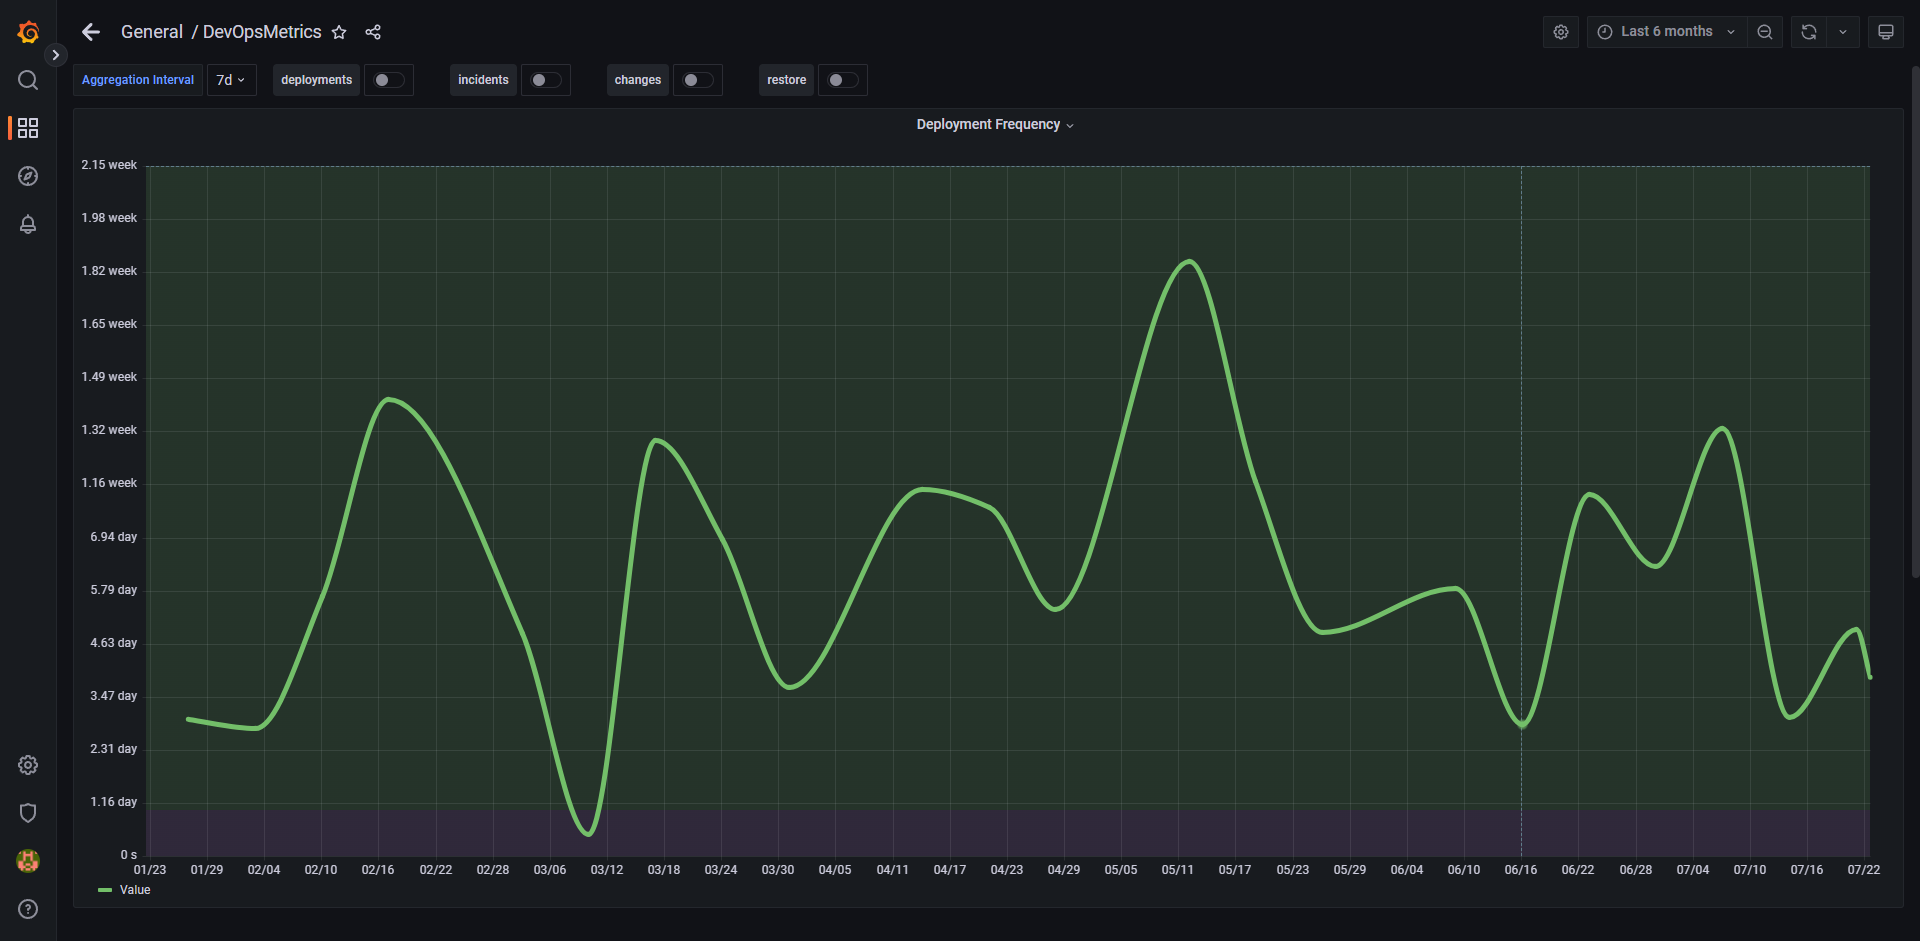This screenshot has width=1920, height=941.
Task: Star the DevOpsMetrics dashboard
Action: tap(339, 32)
